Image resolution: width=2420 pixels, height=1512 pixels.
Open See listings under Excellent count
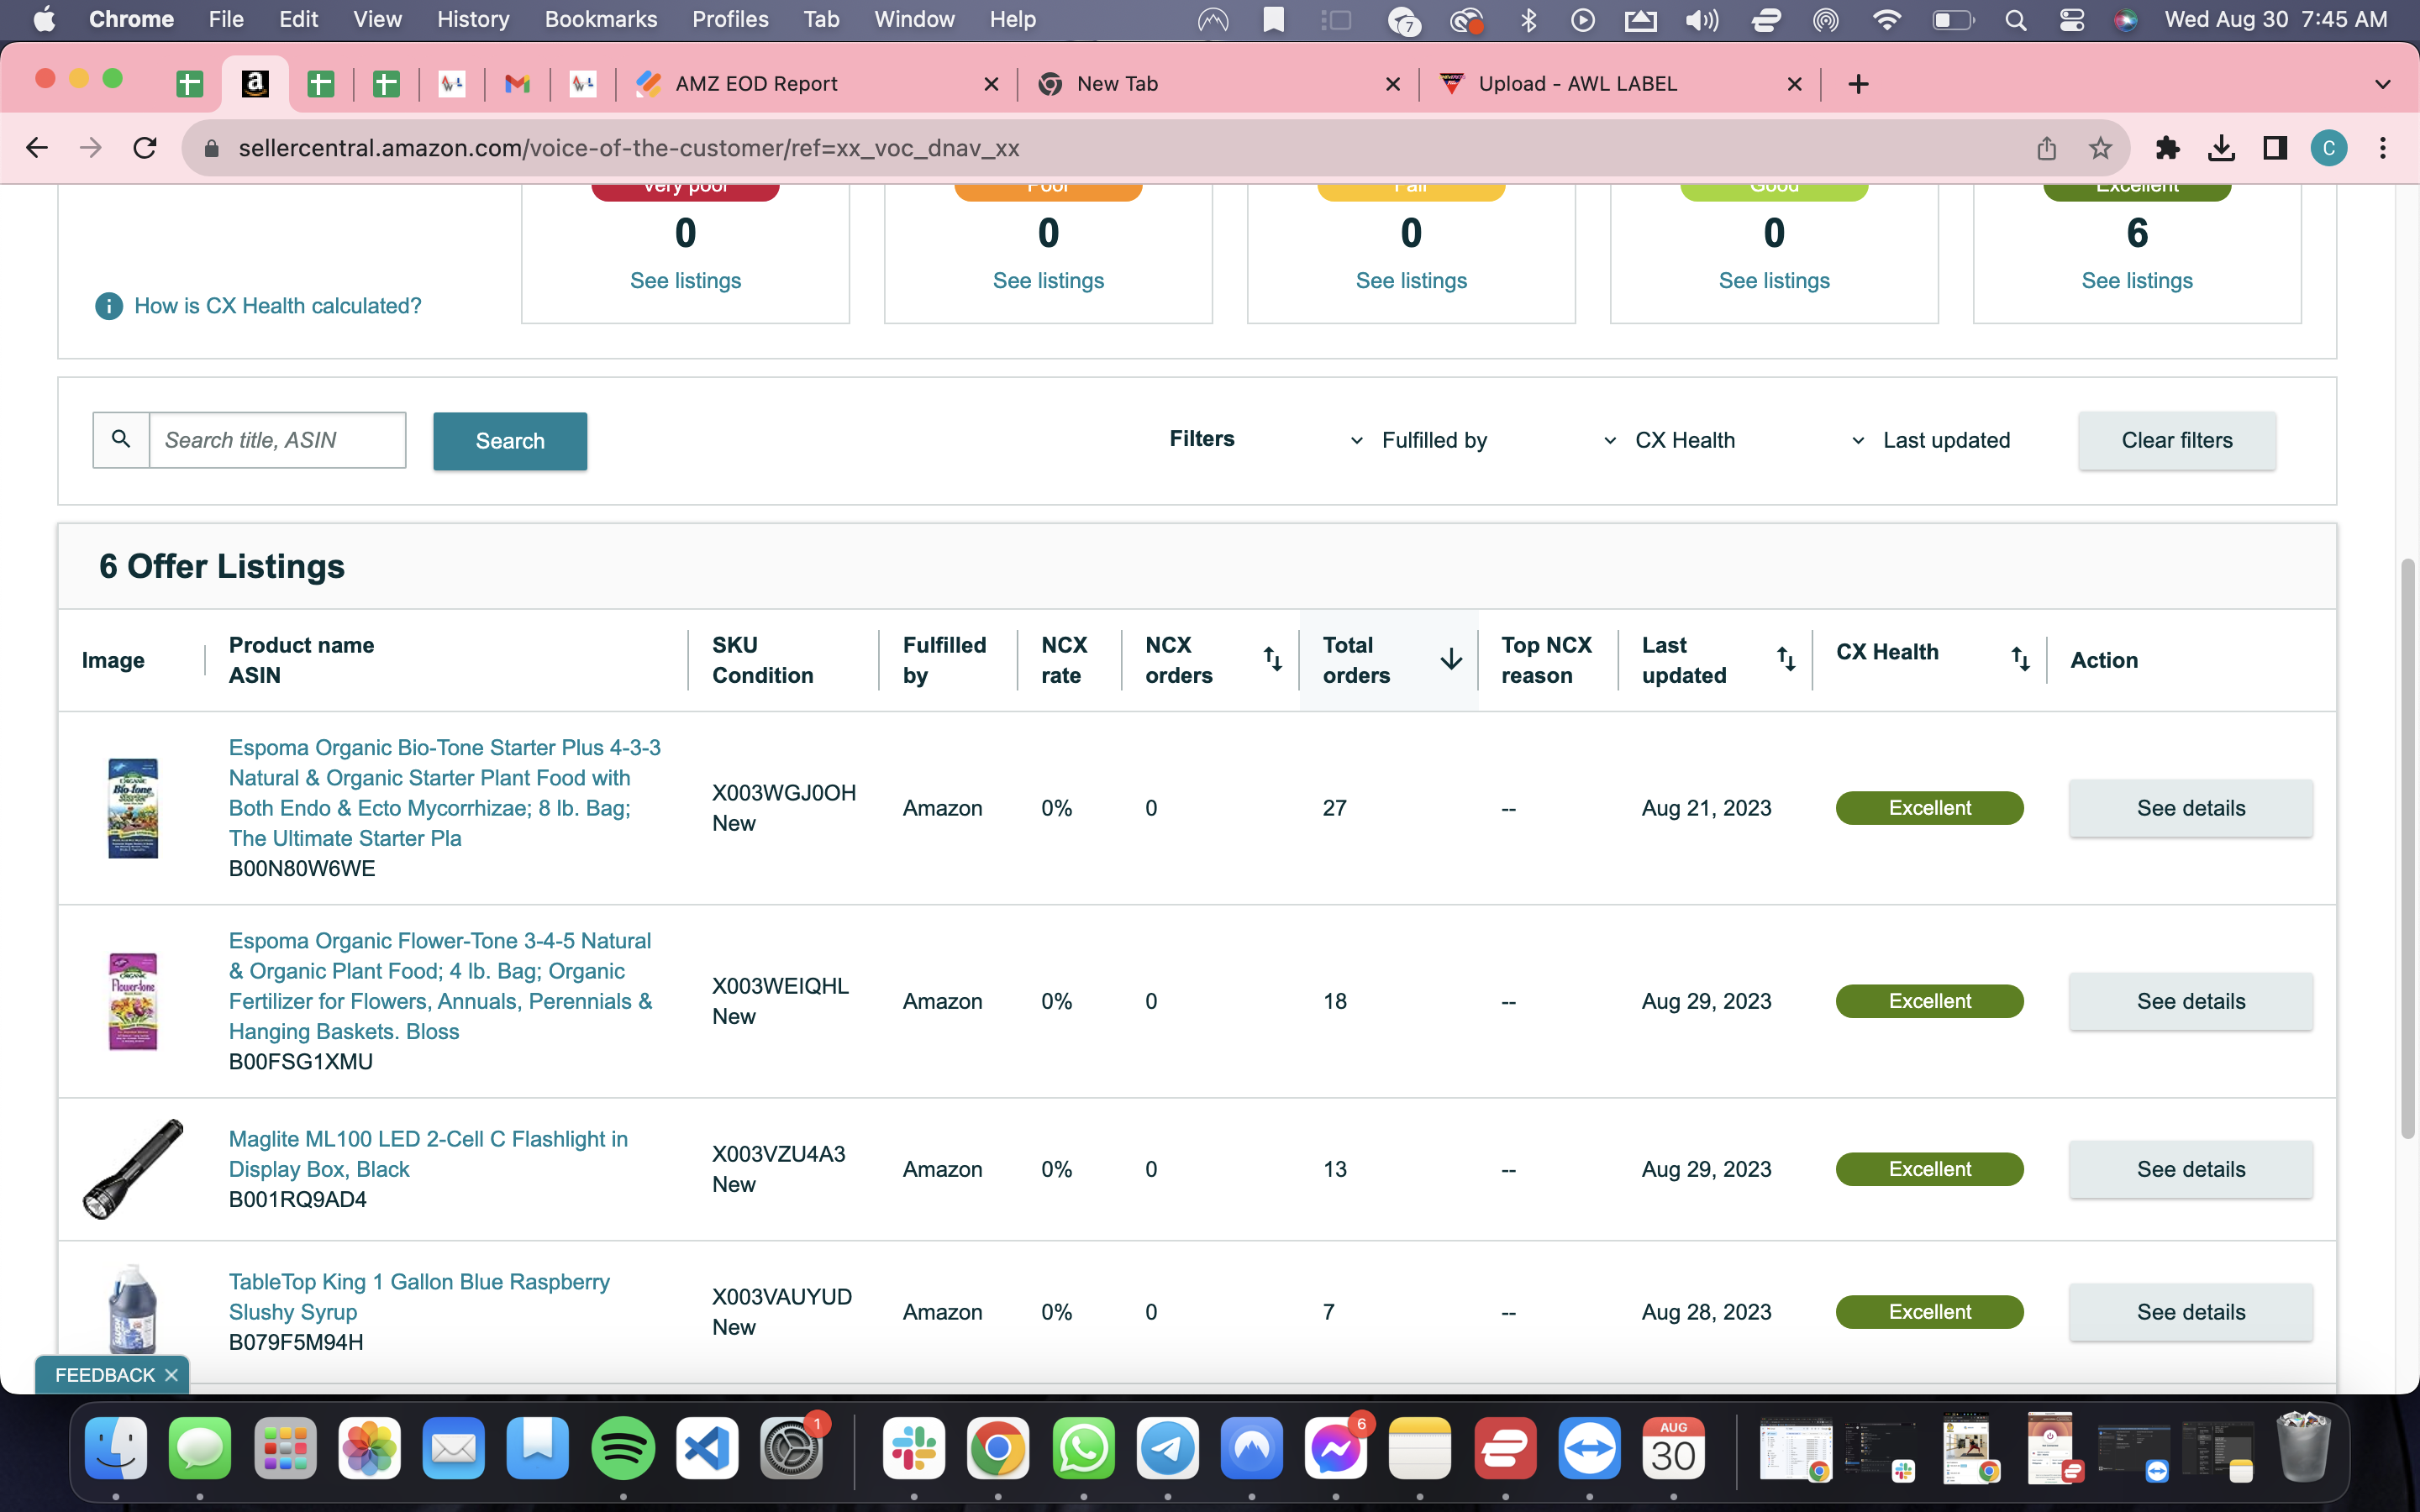2137,281
